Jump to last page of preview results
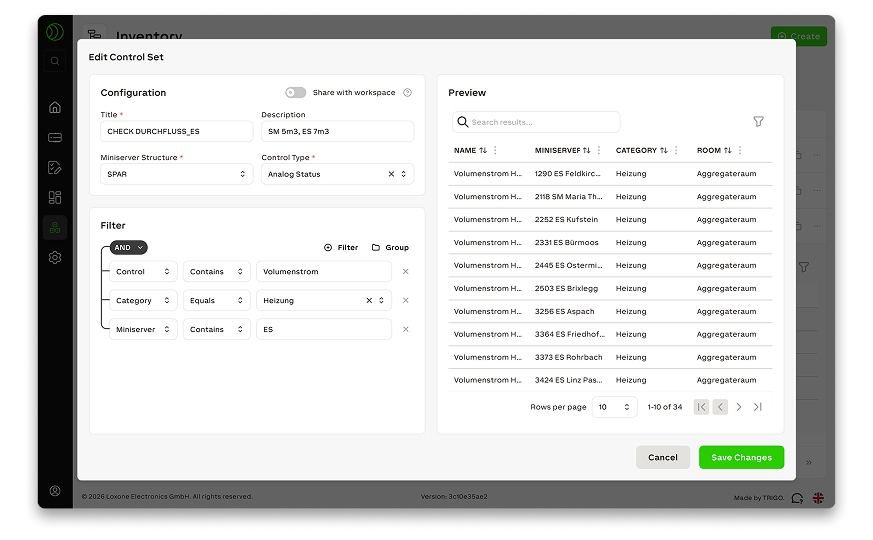 point(758,407)
